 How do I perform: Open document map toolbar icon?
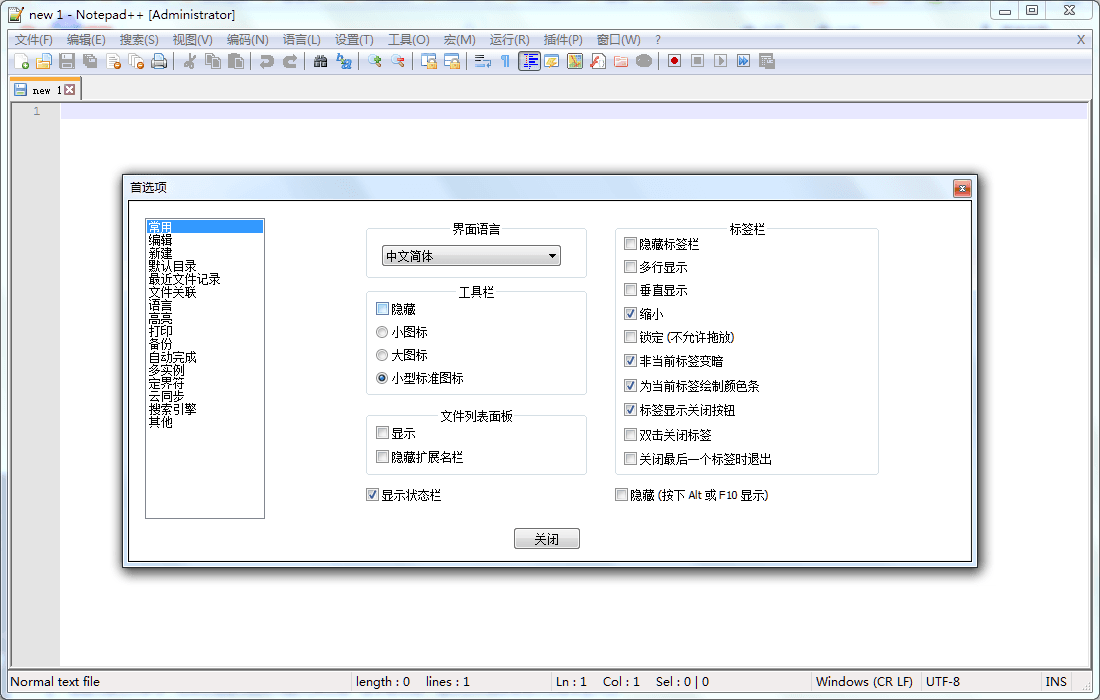pyautogui.click(x=575, y=62)
